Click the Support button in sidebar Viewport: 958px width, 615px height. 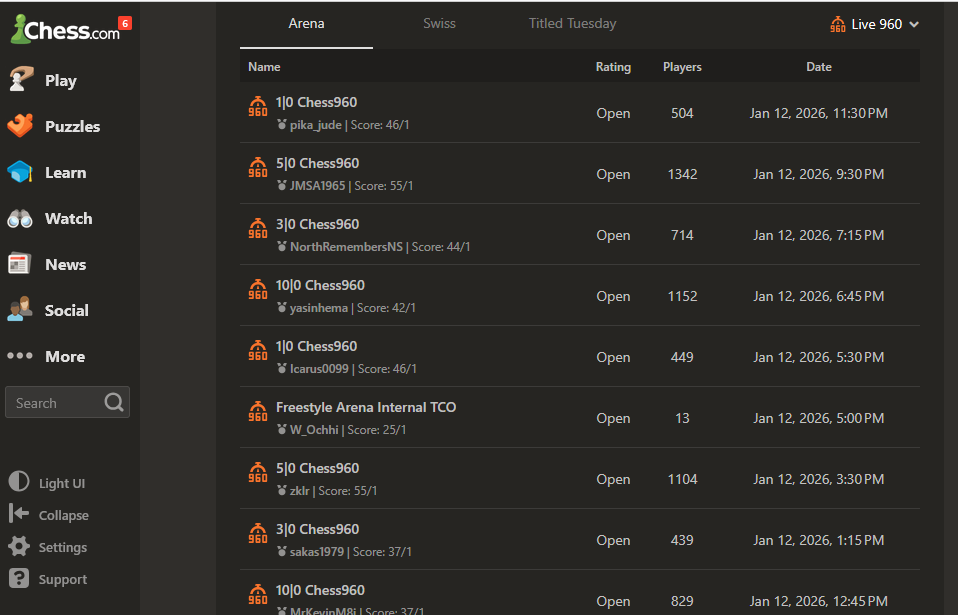[x=49, y=579]
